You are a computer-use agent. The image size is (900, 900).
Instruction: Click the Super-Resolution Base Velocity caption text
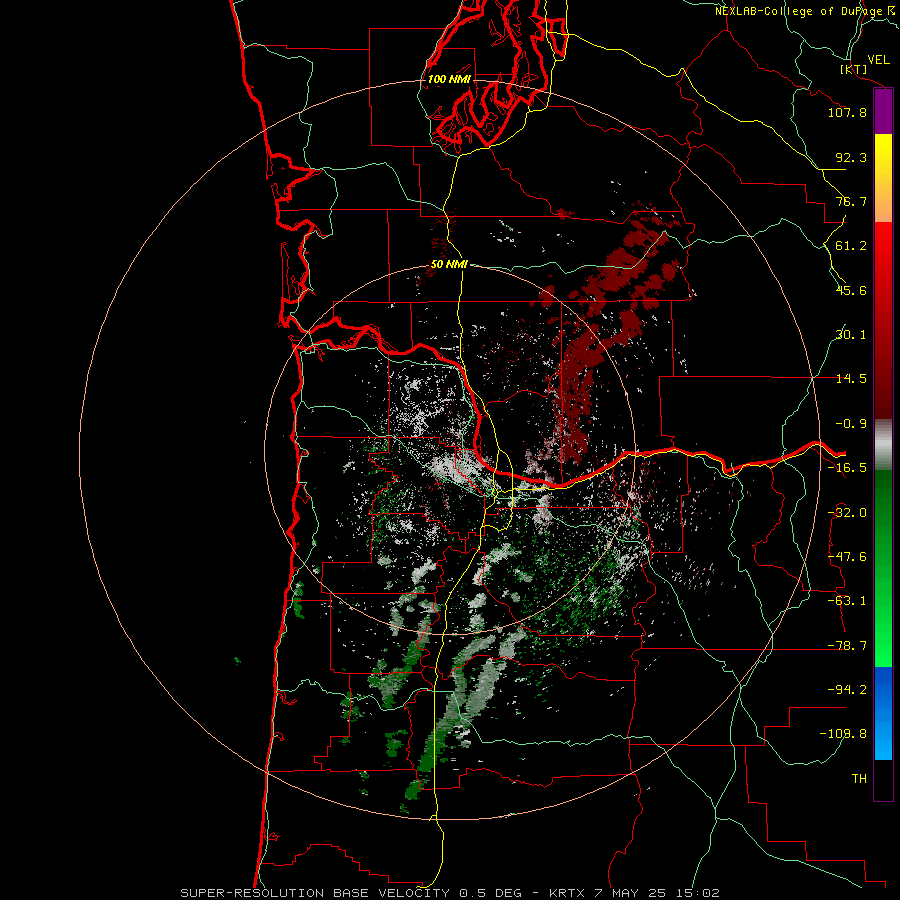point(450,893)
